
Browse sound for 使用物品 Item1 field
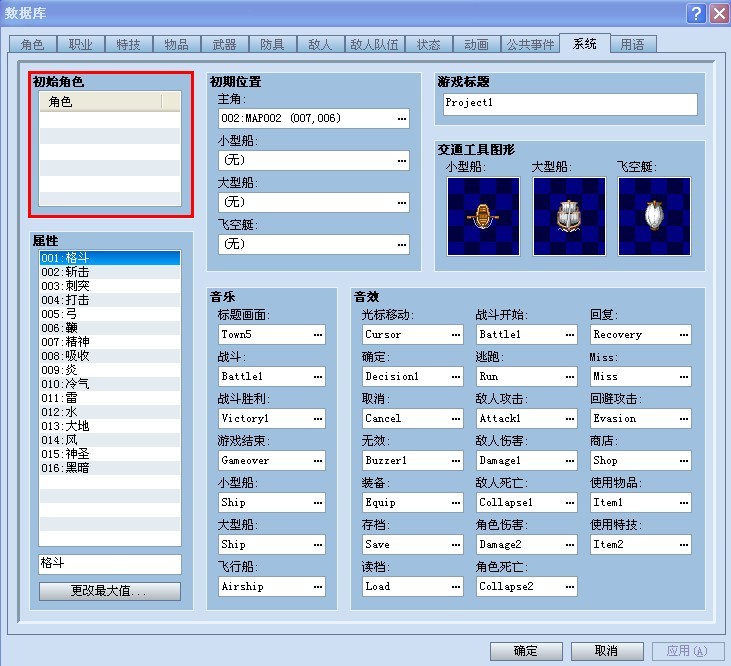(683, 502)
